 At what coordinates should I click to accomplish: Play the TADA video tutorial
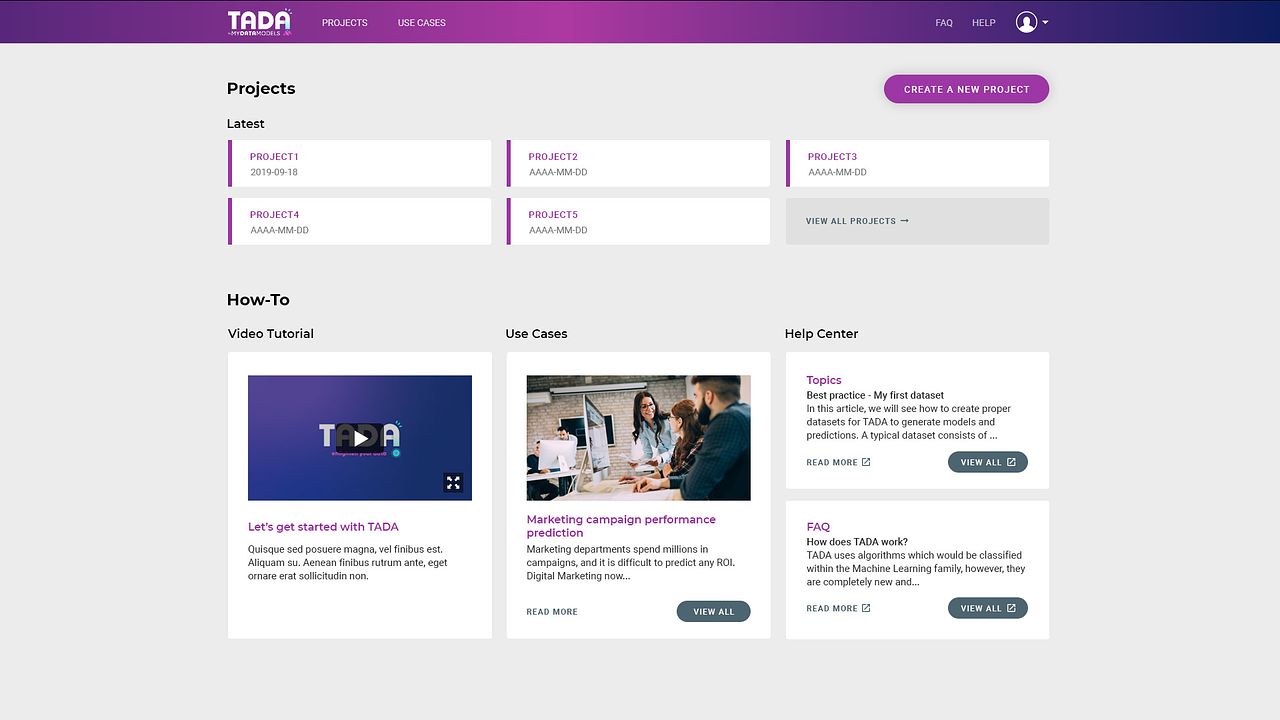[360, 437]
